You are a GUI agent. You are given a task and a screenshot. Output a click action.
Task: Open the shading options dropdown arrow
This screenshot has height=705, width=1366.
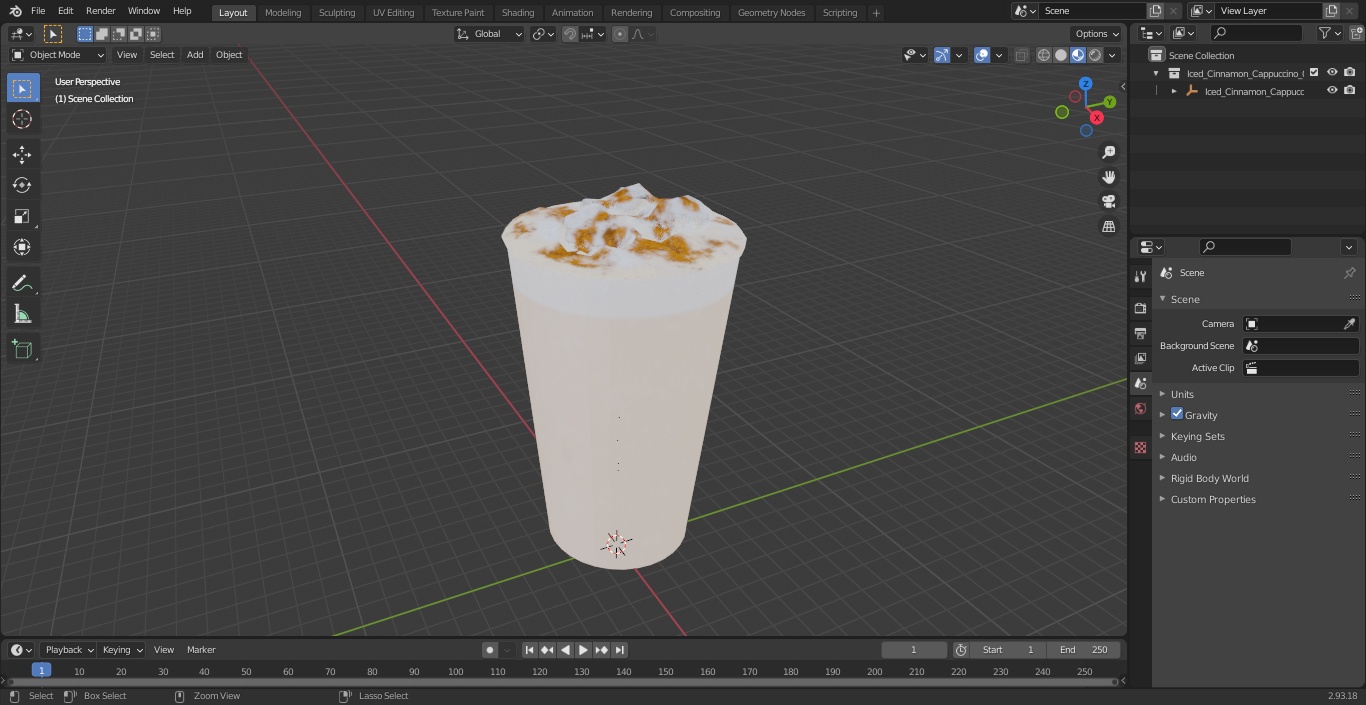point(1112,55)
